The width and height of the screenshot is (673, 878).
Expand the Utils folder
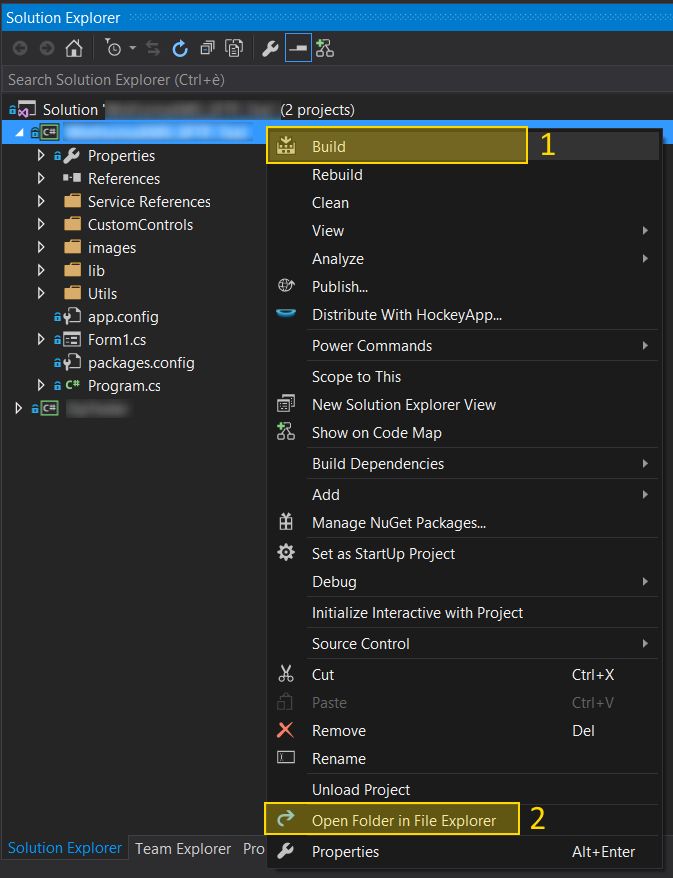coord(40,293)
